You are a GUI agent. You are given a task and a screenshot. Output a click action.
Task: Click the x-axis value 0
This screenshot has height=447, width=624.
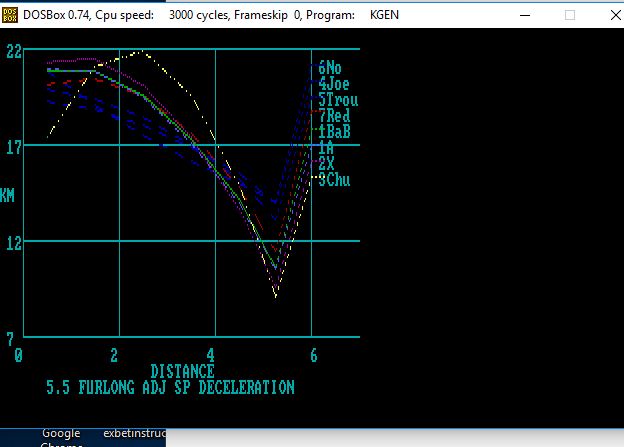pyautogui.click(x=18, y=355)
